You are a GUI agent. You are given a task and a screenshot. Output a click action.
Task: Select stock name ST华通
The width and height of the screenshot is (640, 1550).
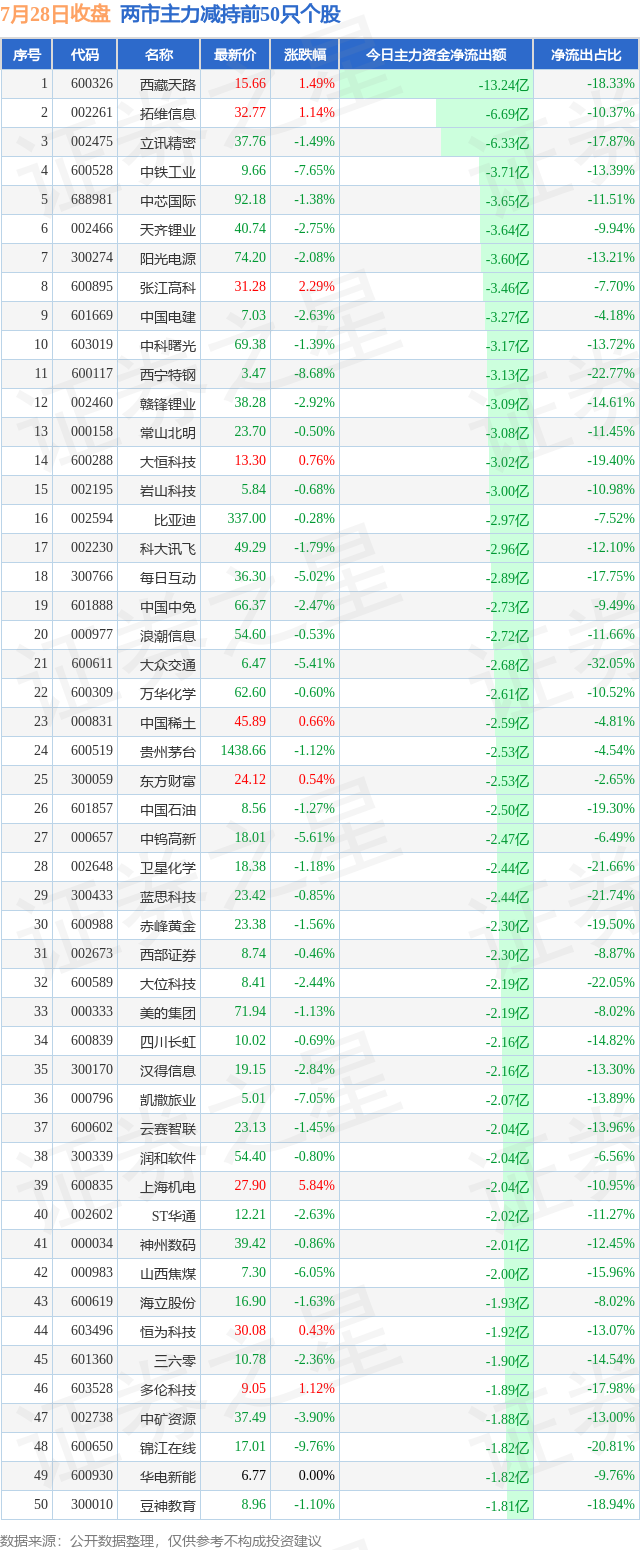[x=173, y=1215]
